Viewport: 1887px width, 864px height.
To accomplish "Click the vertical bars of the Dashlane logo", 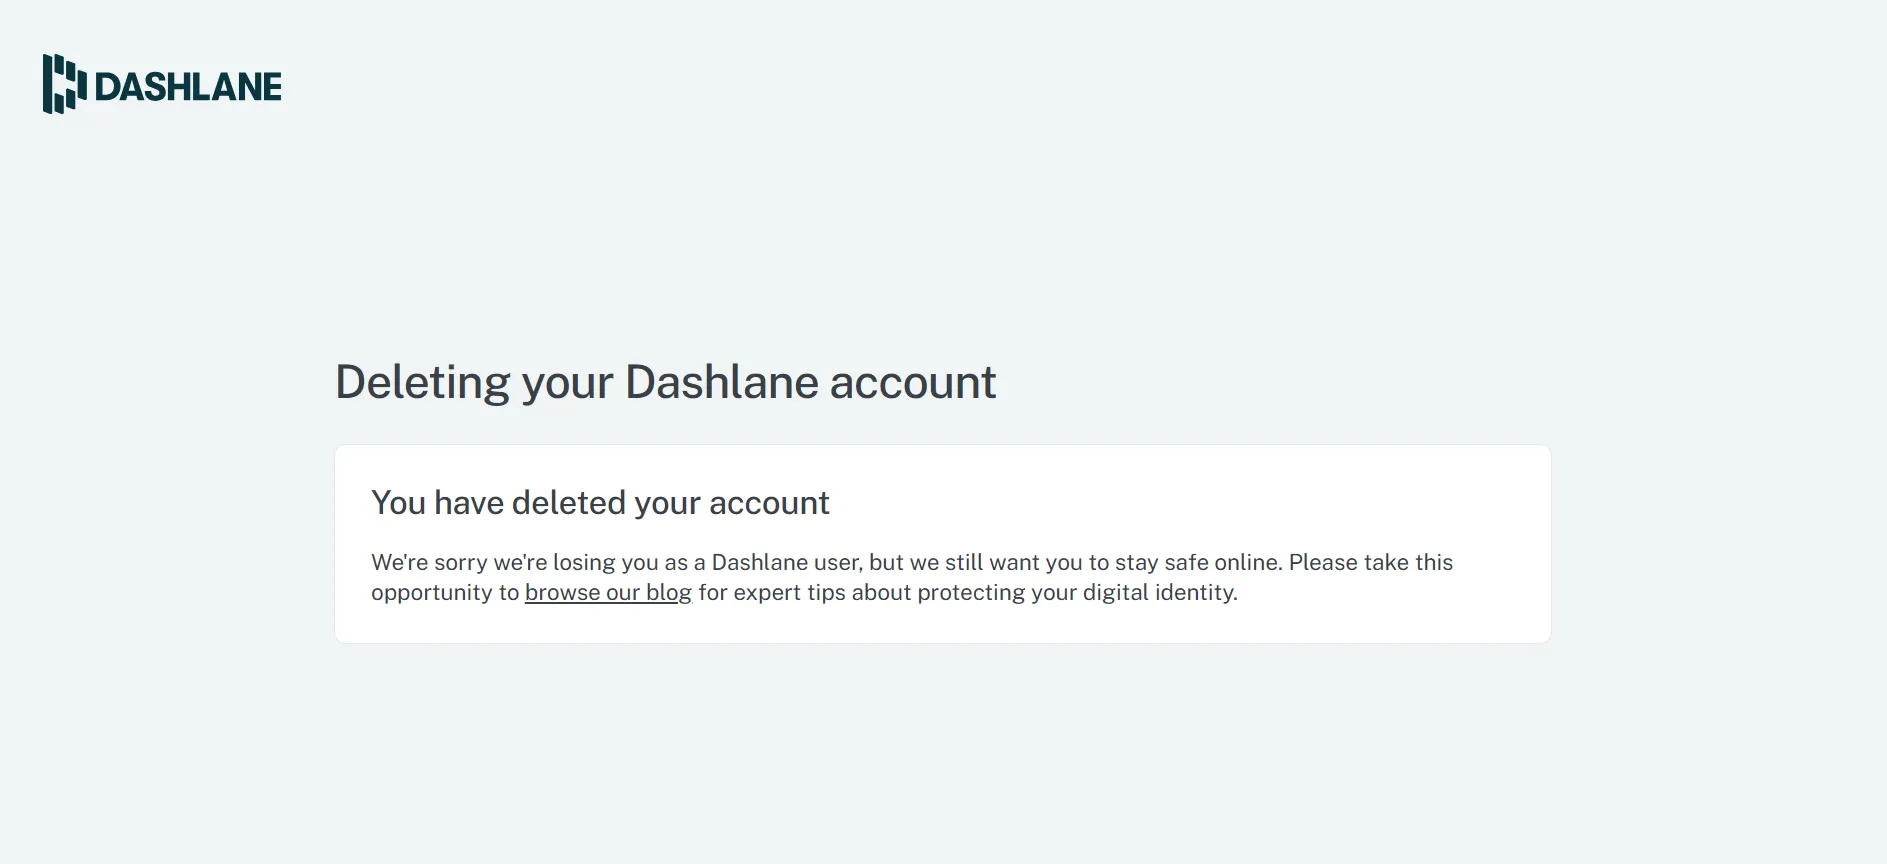I will [x=63, y=85].
